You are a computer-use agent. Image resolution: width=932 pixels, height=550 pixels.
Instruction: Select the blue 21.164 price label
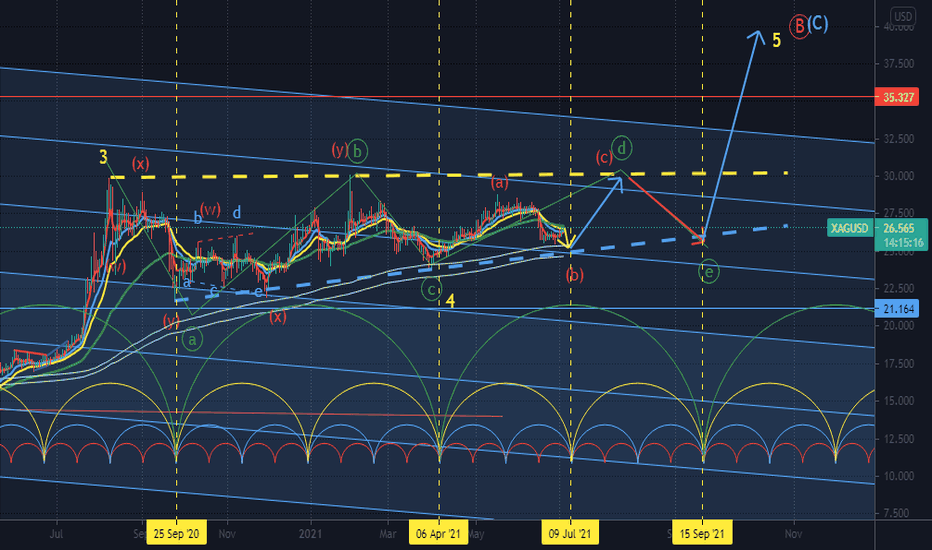898,309
